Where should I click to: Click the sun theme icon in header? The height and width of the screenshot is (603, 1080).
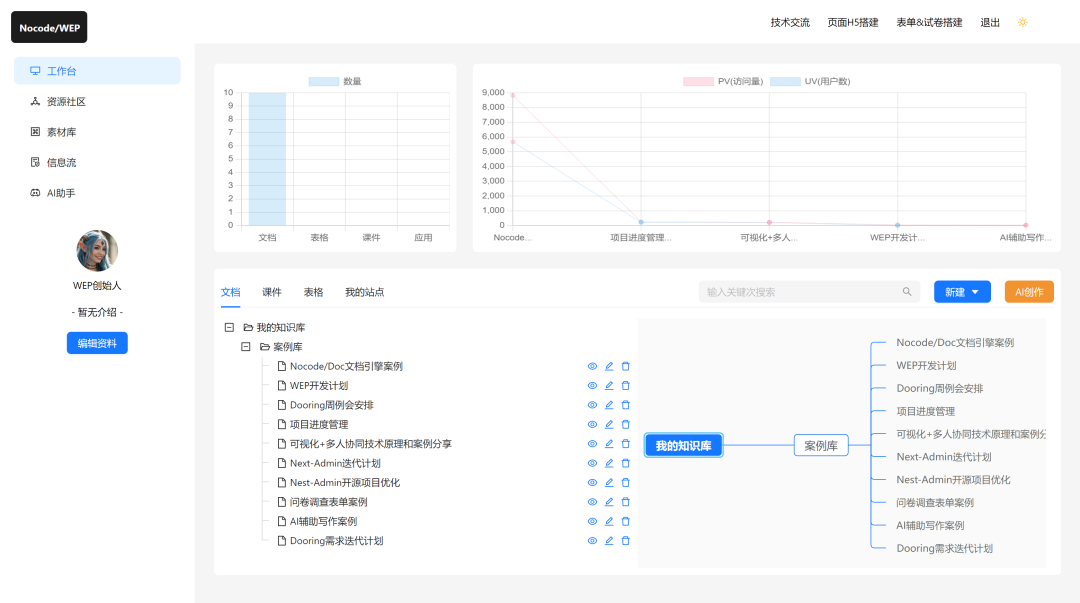(x=1022, y=22)
